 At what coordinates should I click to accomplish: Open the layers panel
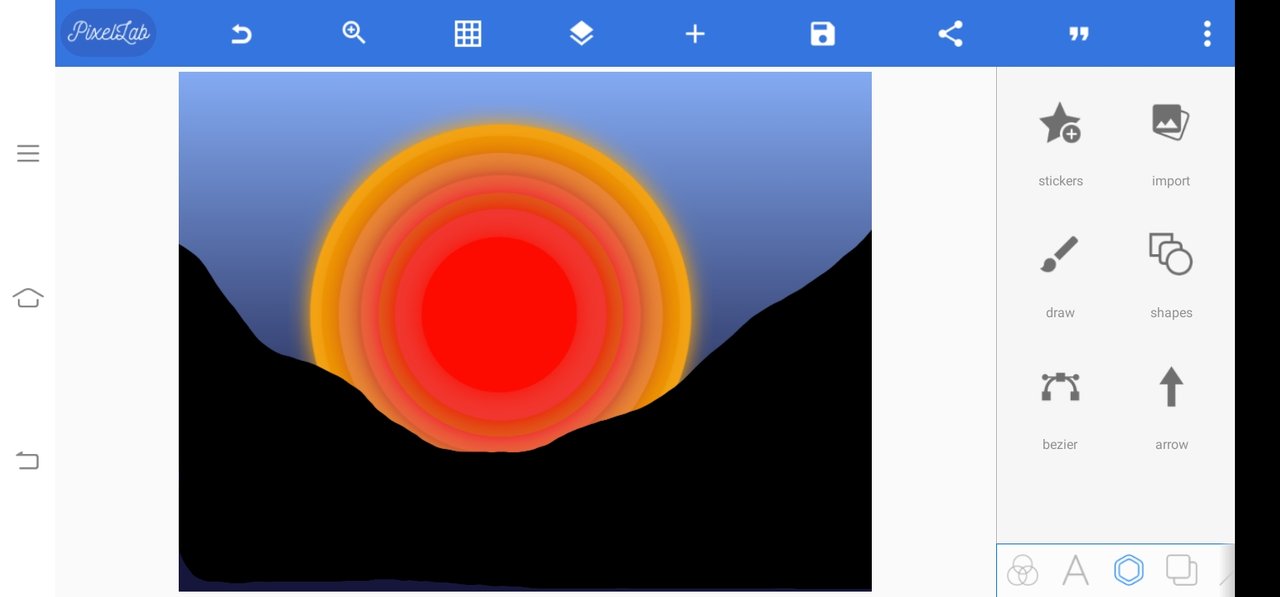581,33
